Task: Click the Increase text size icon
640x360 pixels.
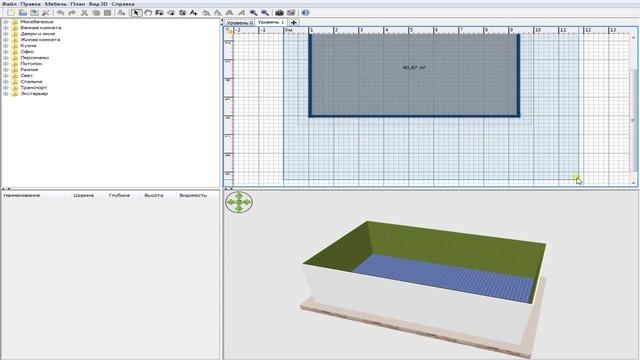Action: [x=207, y=13]
